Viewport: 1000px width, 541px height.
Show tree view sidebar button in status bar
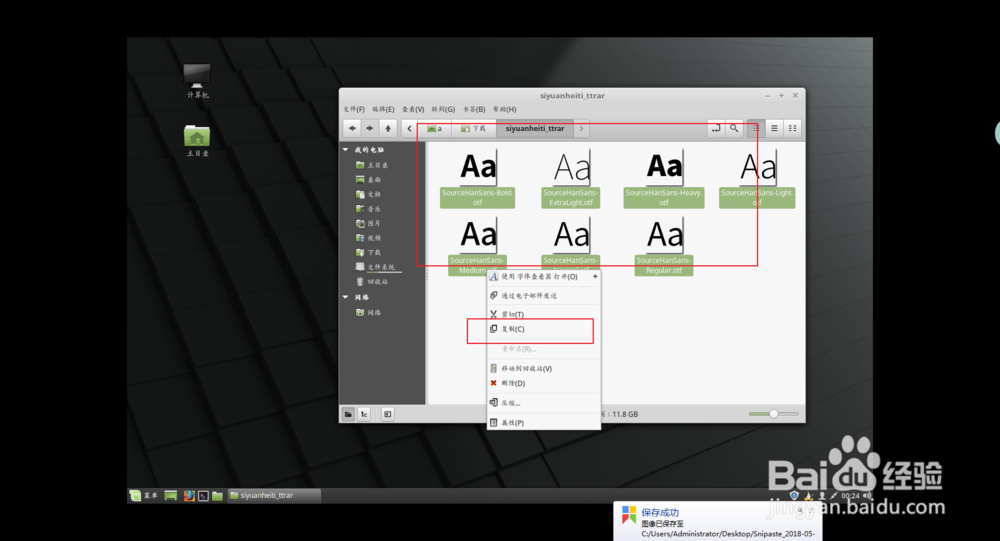pos(364,414)
